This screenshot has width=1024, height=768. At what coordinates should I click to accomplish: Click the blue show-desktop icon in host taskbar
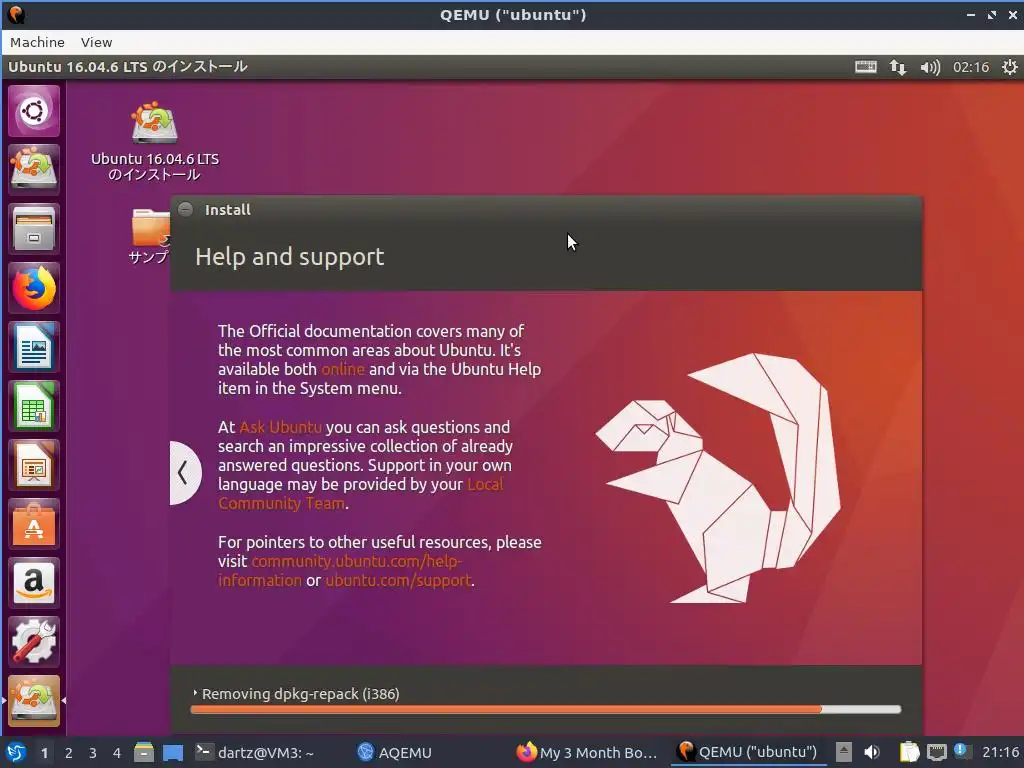[x=173, y=752]
